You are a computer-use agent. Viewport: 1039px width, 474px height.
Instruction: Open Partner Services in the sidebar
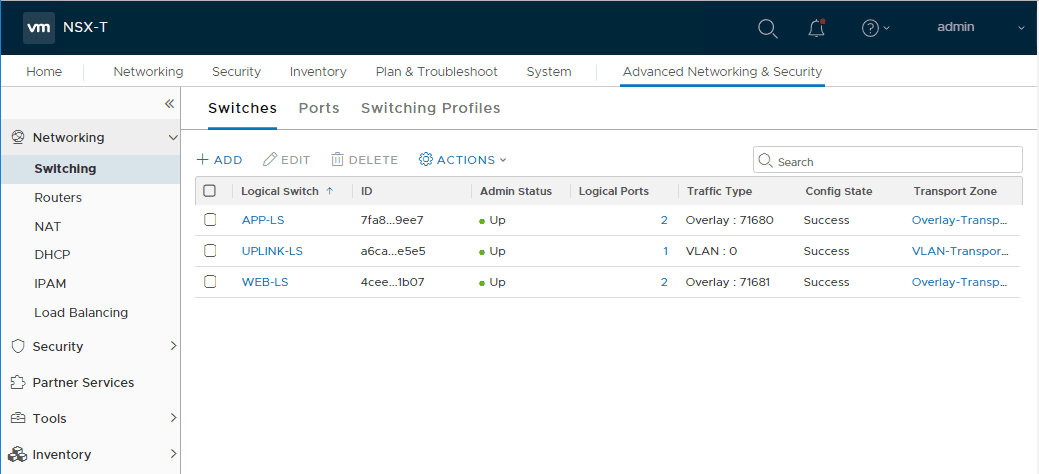(83, 383)
